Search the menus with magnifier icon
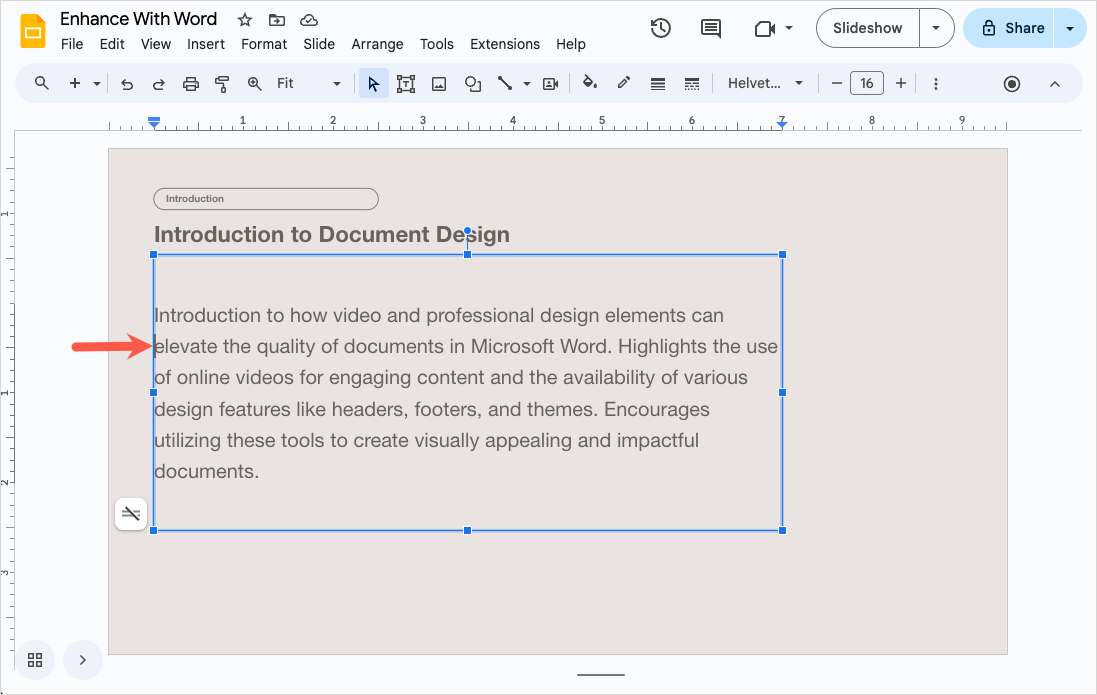Image resolution: width=1097 pixels, height=695 pixels. 42,83
